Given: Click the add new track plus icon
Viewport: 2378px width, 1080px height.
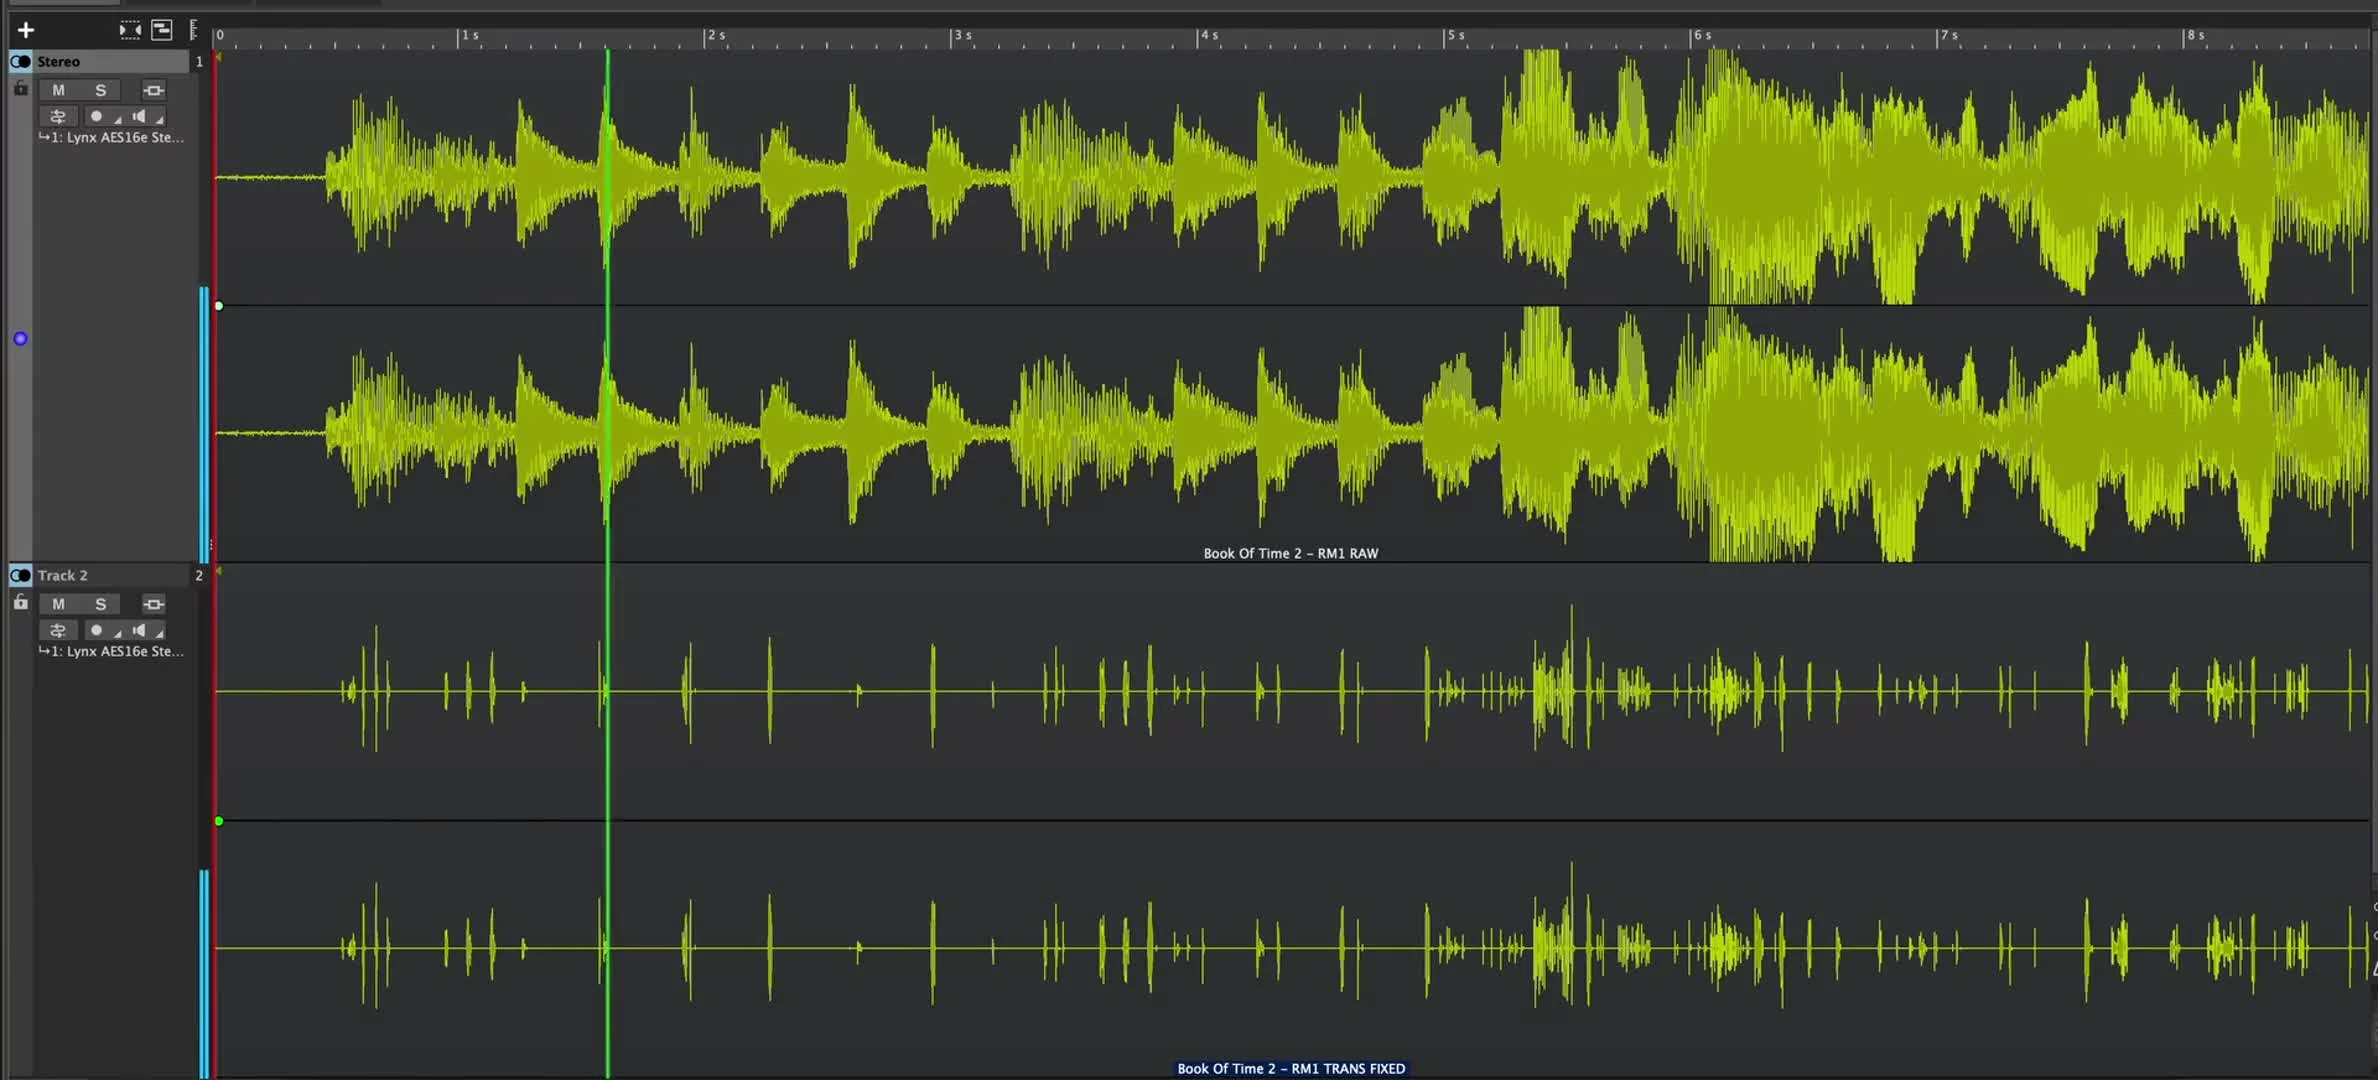Looking at the screenshot, I should tap(25, 29).
